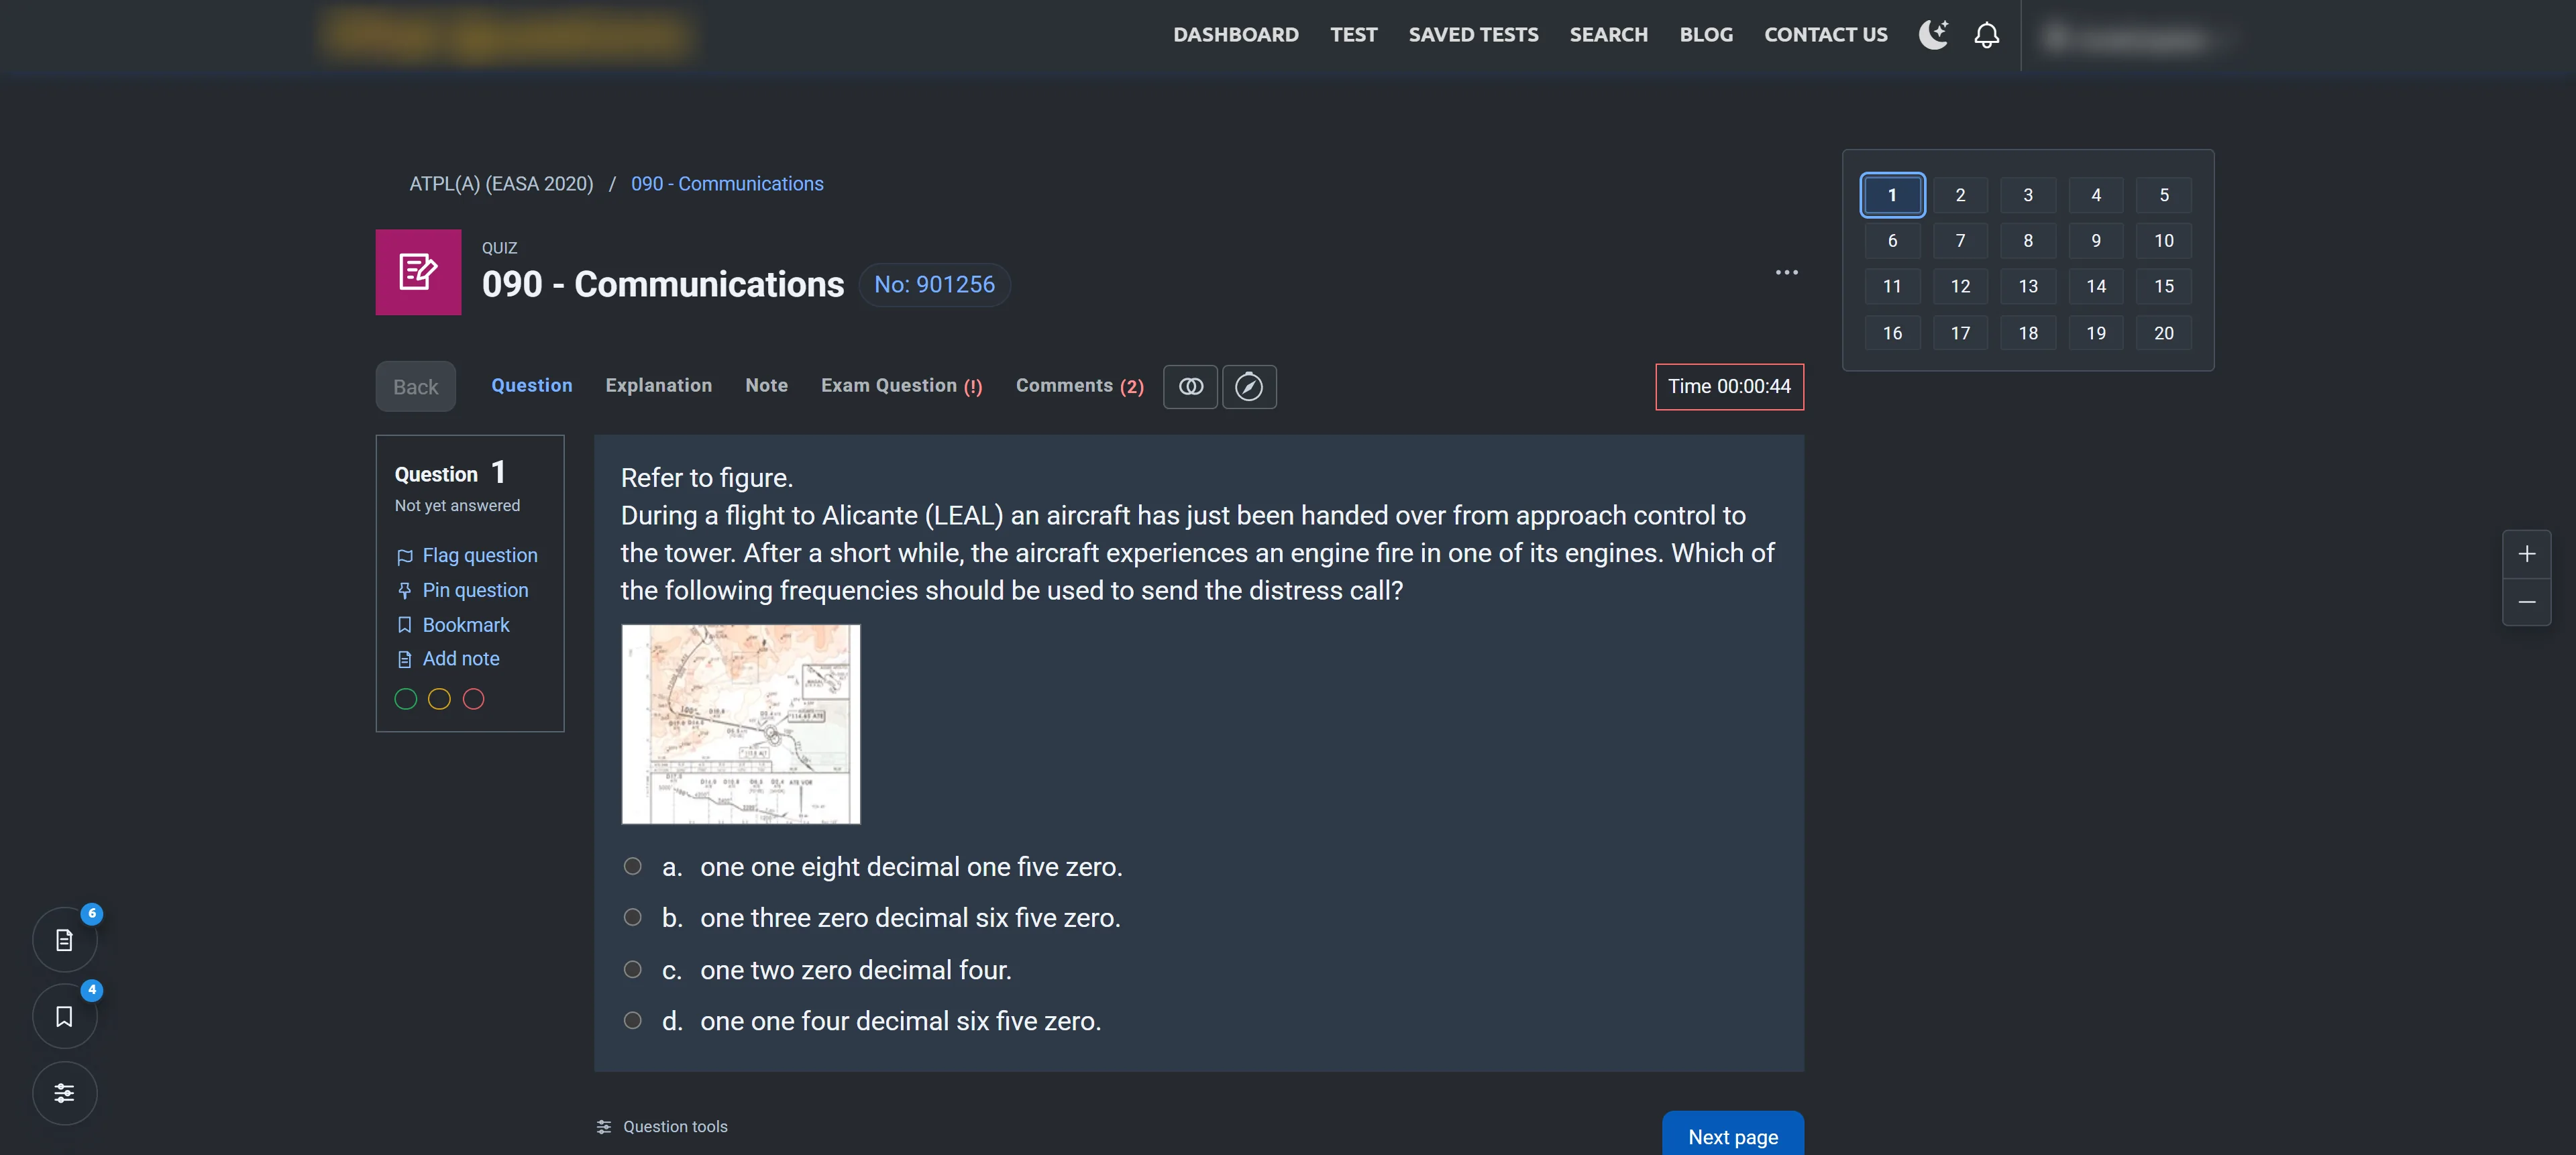Viewport: 2576px width, 1155px height.
Task: Toggle dark mode moon icon
Action: [1933, 35]
